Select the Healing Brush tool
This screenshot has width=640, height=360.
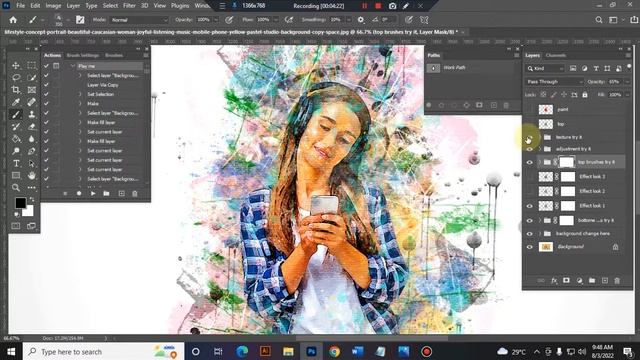coord(31,102)
